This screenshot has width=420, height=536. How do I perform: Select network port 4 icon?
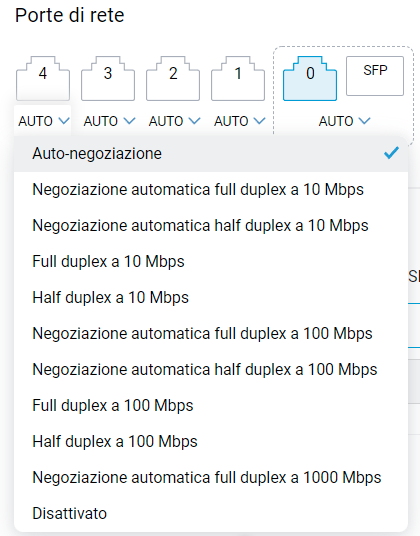(x=43, y=79)
